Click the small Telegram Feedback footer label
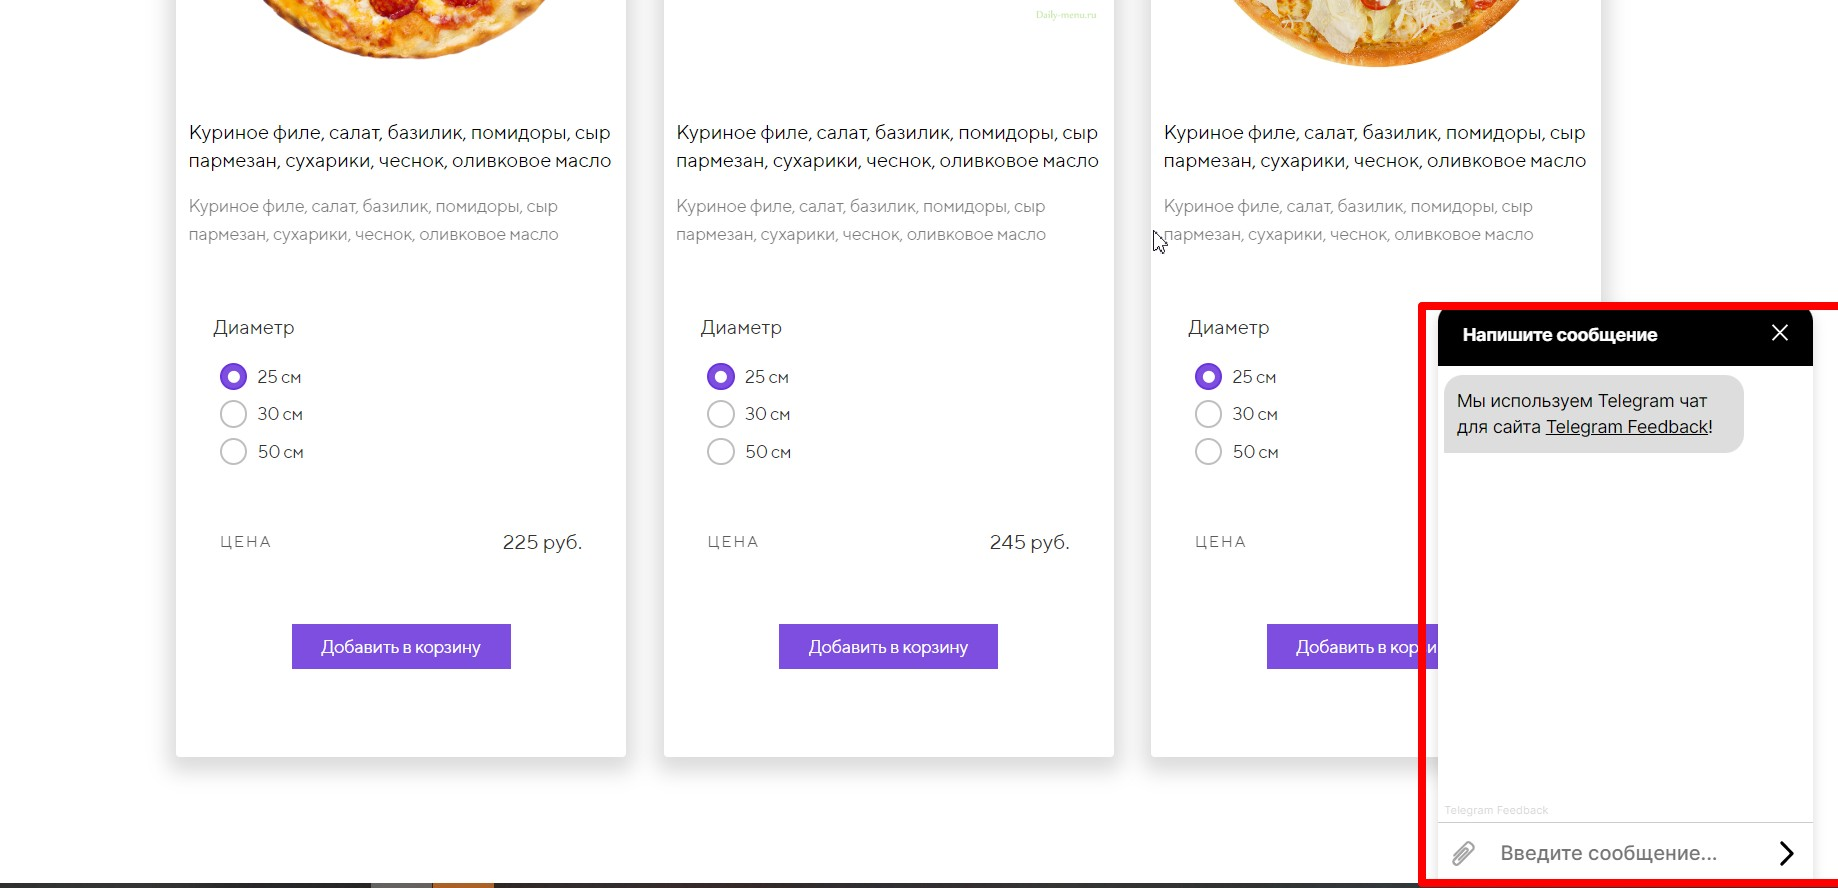Viewport: 1838px width, 888px height. pyautogui.click(x=1496, y=810)
